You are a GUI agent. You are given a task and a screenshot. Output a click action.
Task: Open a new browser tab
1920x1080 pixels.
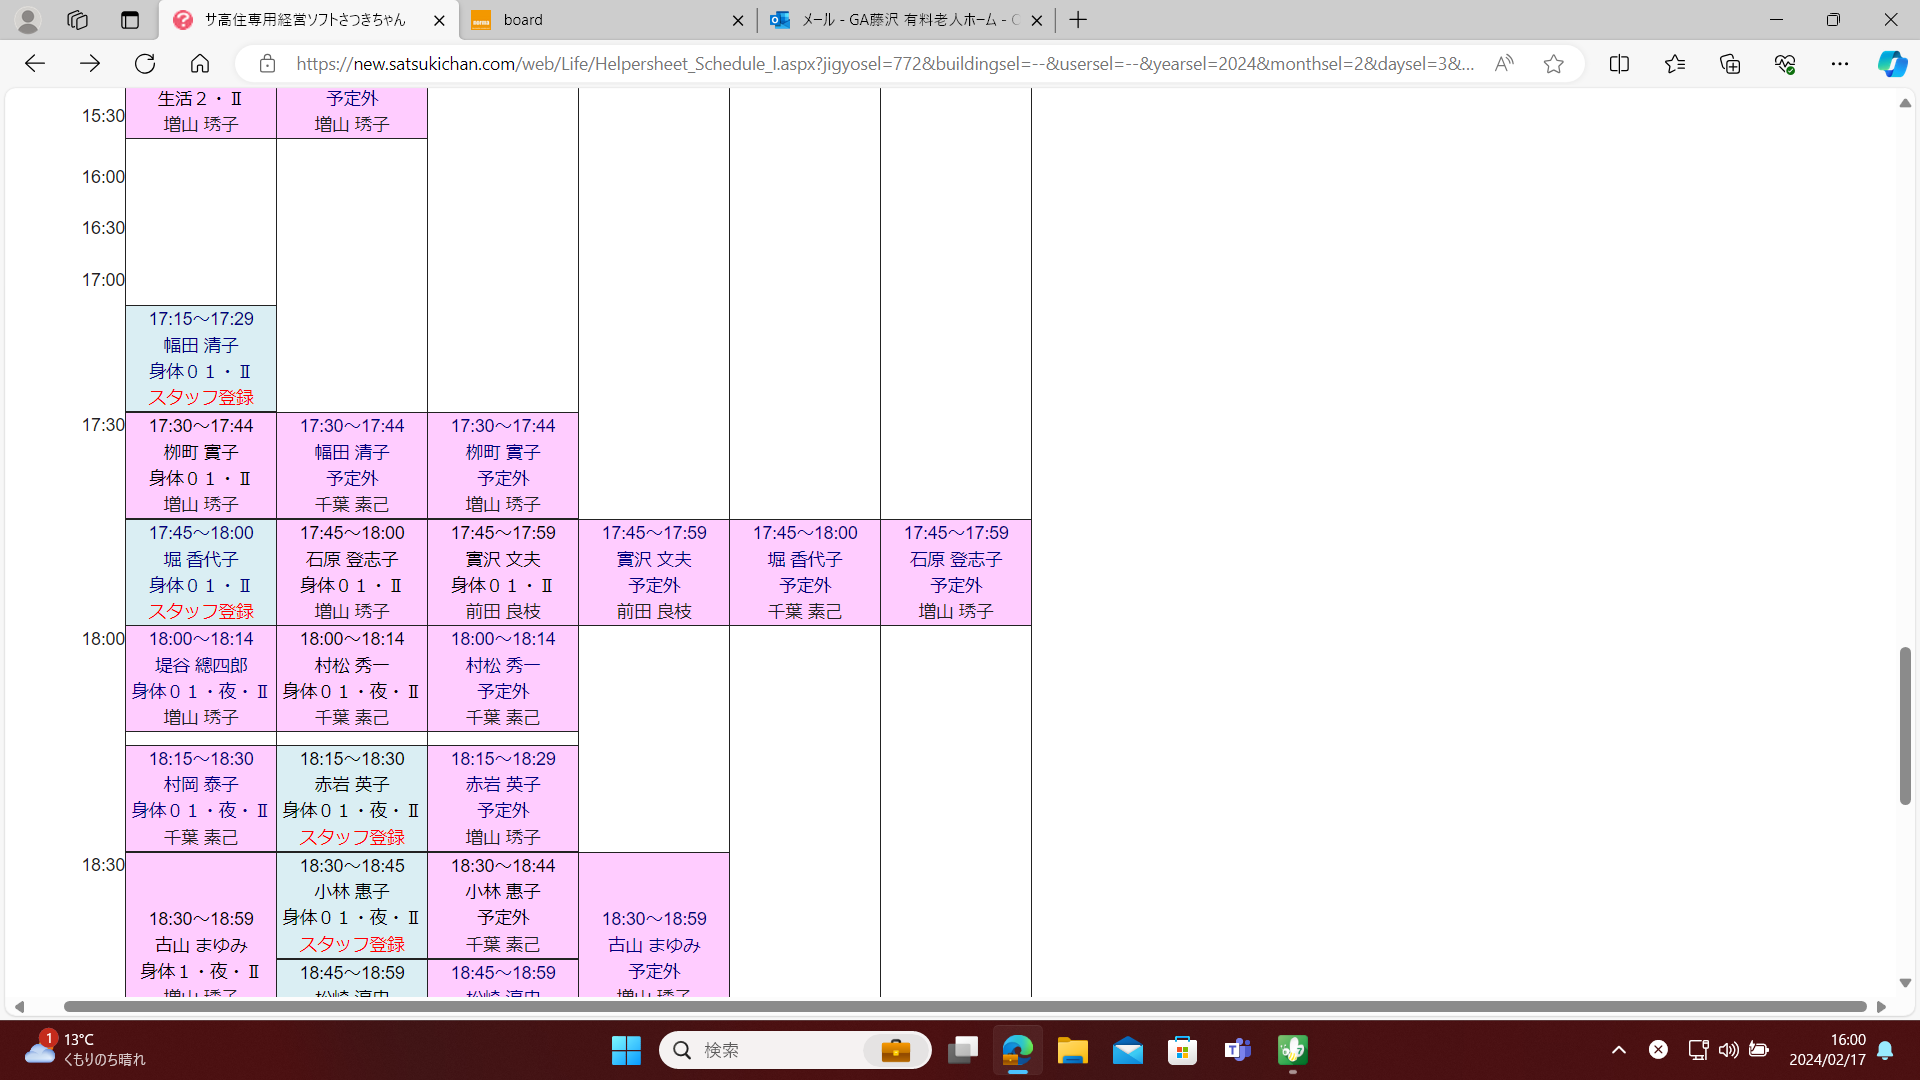point(1078,20)
